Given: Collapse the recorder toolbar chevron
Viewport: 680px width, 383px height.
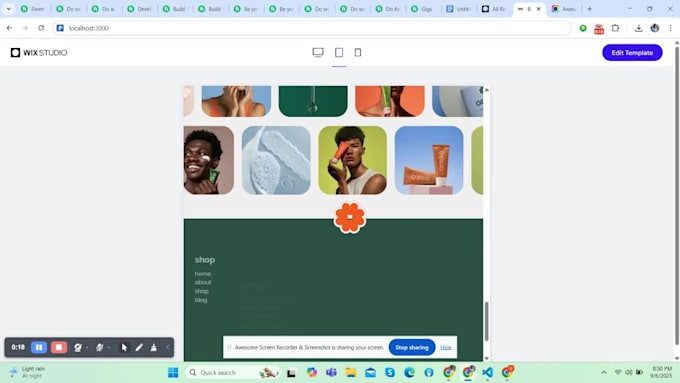Looking at the screenshot, I should [x=167, y=347].
